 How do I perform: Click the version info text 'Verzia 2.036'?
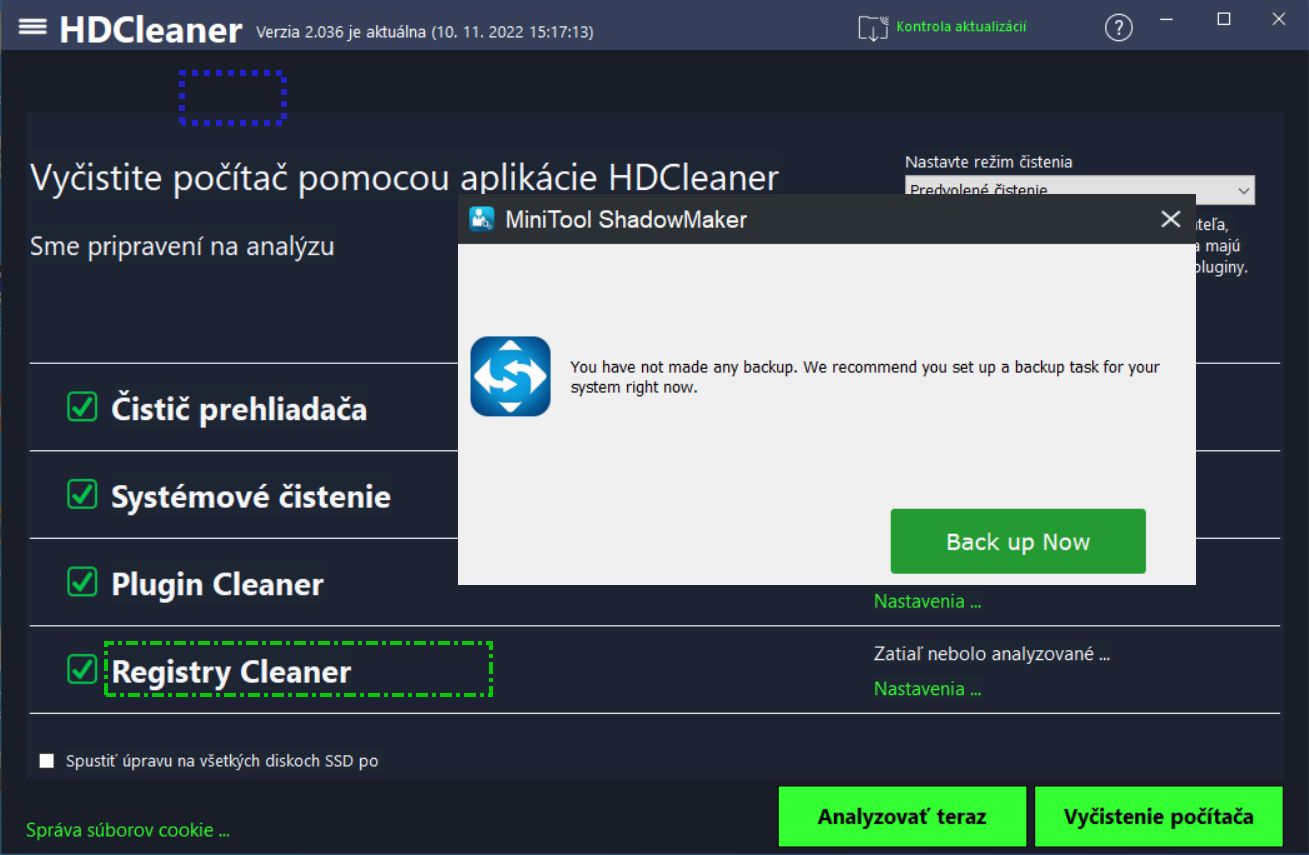424,32
